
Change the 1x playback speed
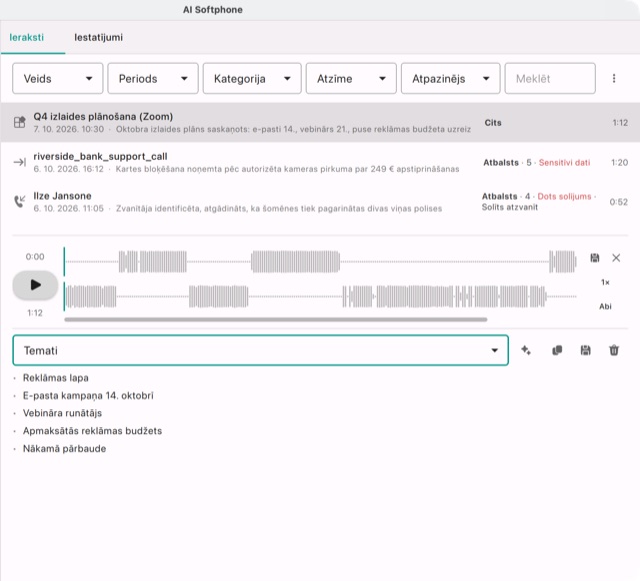605,282
